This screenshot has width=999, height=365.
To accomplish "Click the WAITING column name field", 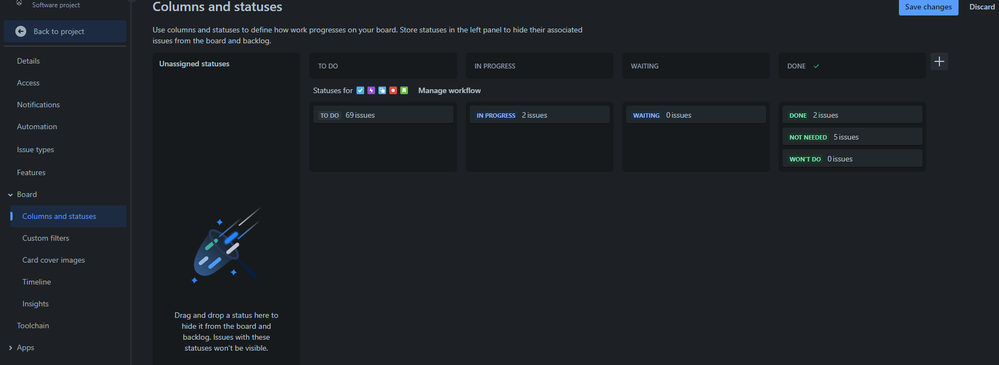I will point(696,66).
